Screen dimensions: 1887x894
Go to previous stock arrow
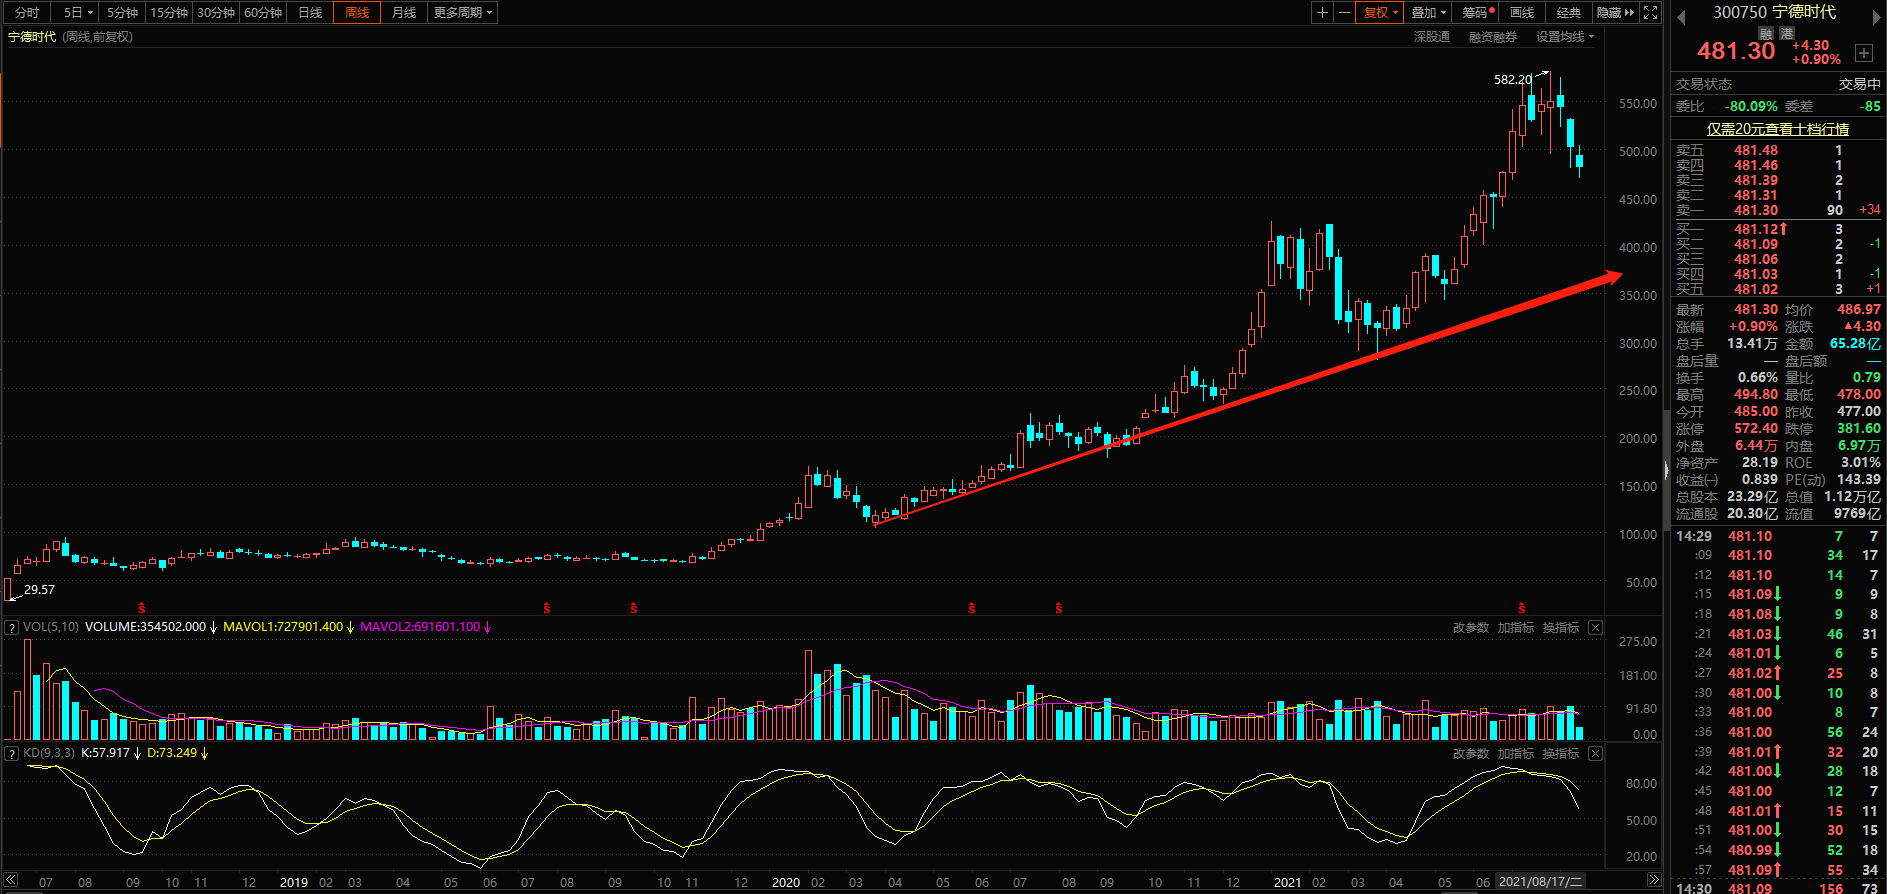click(x=1681, y=15)
